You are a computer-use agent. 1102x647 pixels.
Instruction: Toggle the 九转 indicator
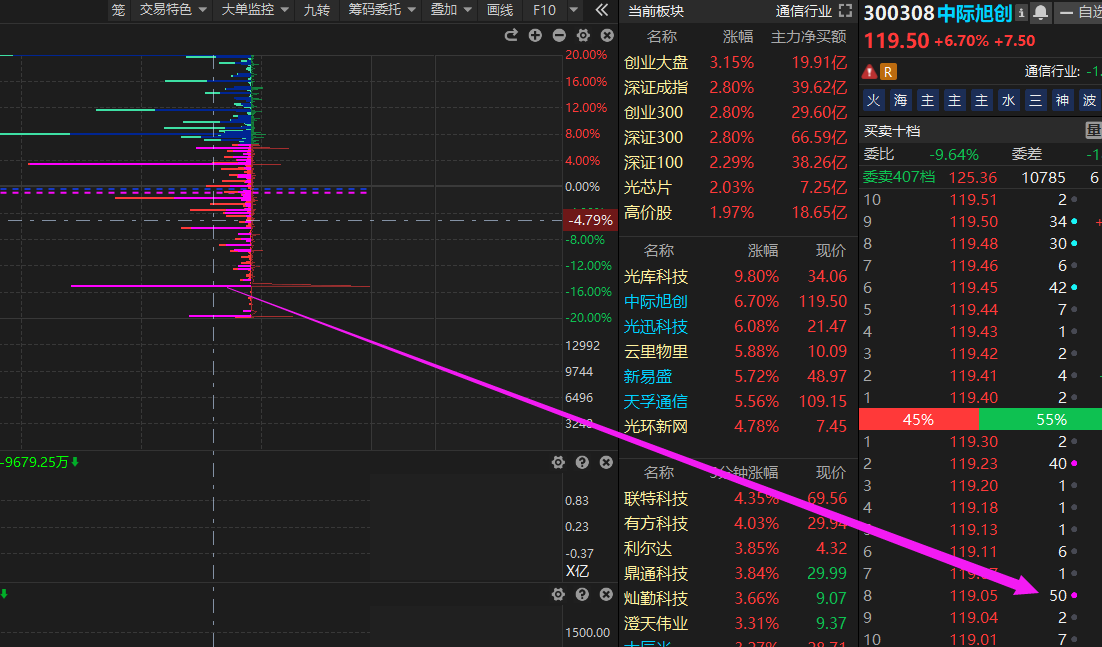click(x=316, y=10)
